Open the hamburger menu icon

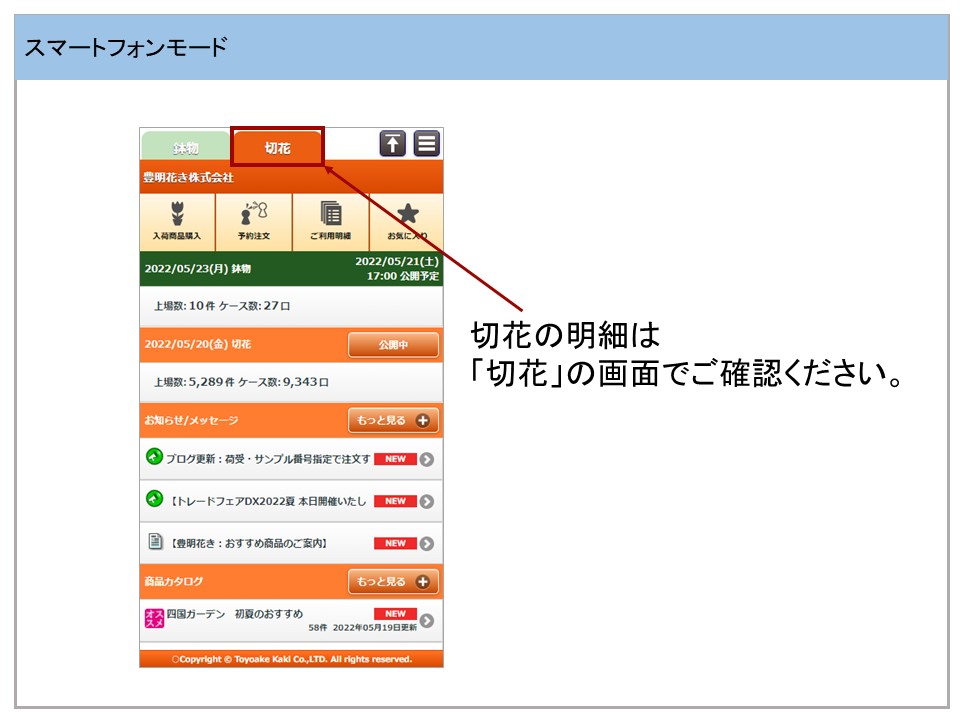(427, 144)
